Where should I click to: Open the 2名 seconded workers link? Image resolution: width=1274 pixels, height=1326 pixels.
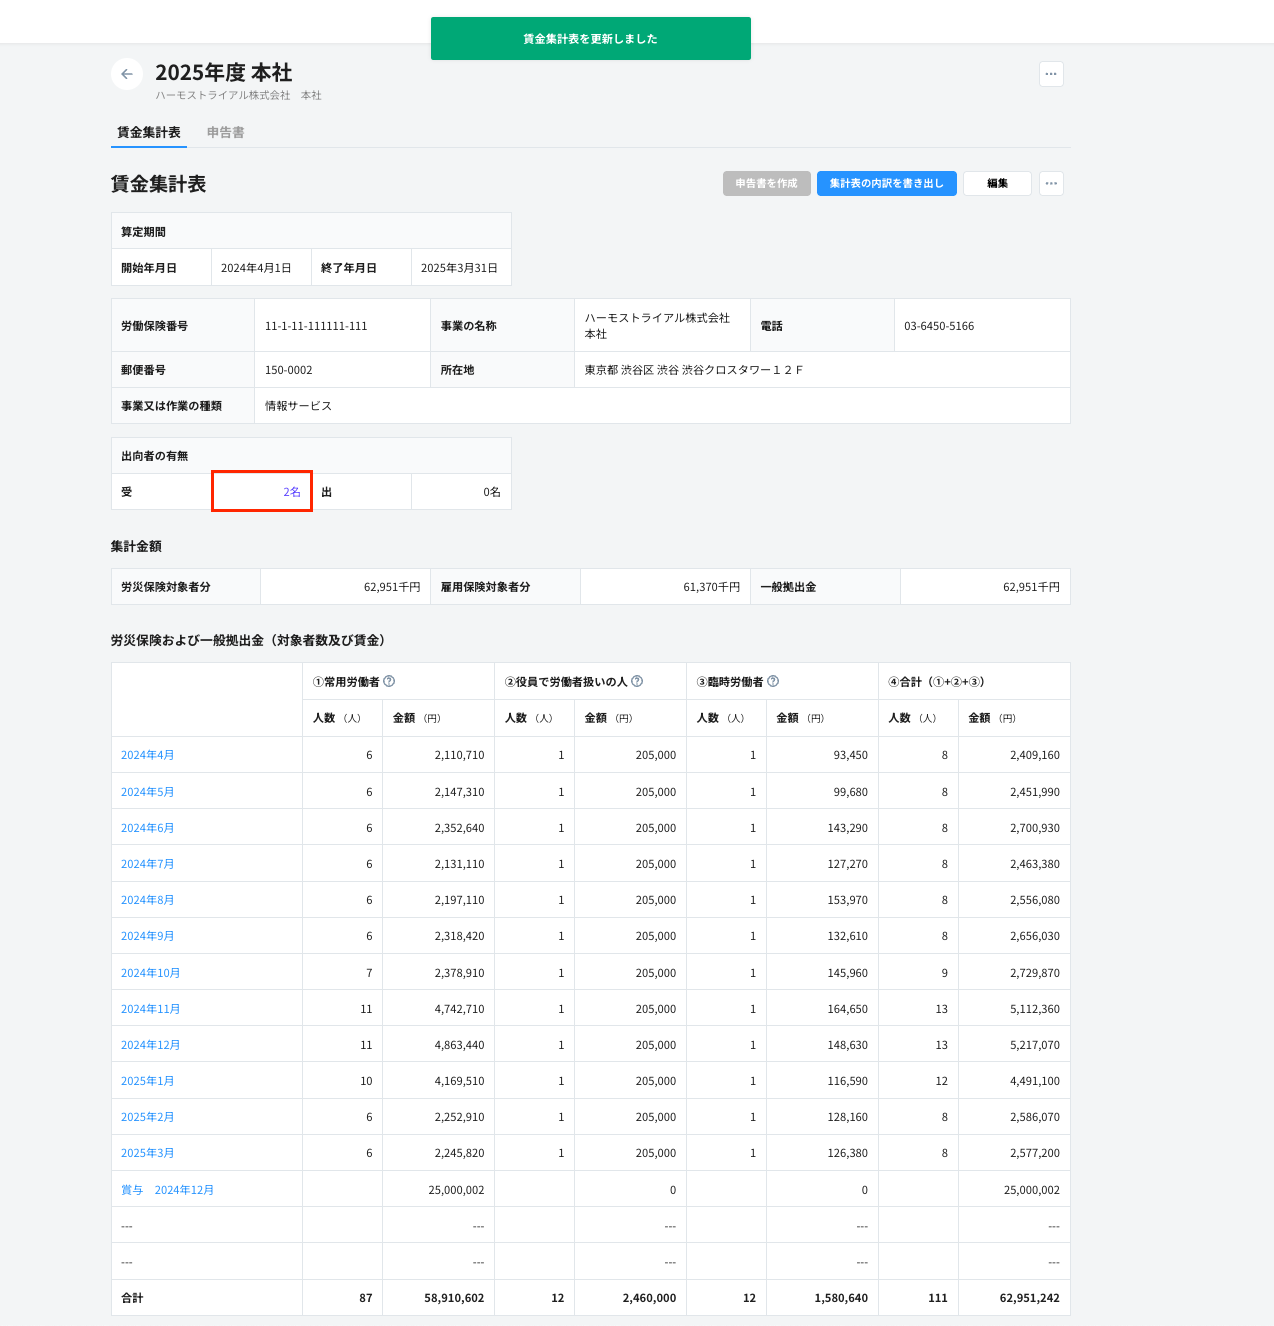[291, 492]
